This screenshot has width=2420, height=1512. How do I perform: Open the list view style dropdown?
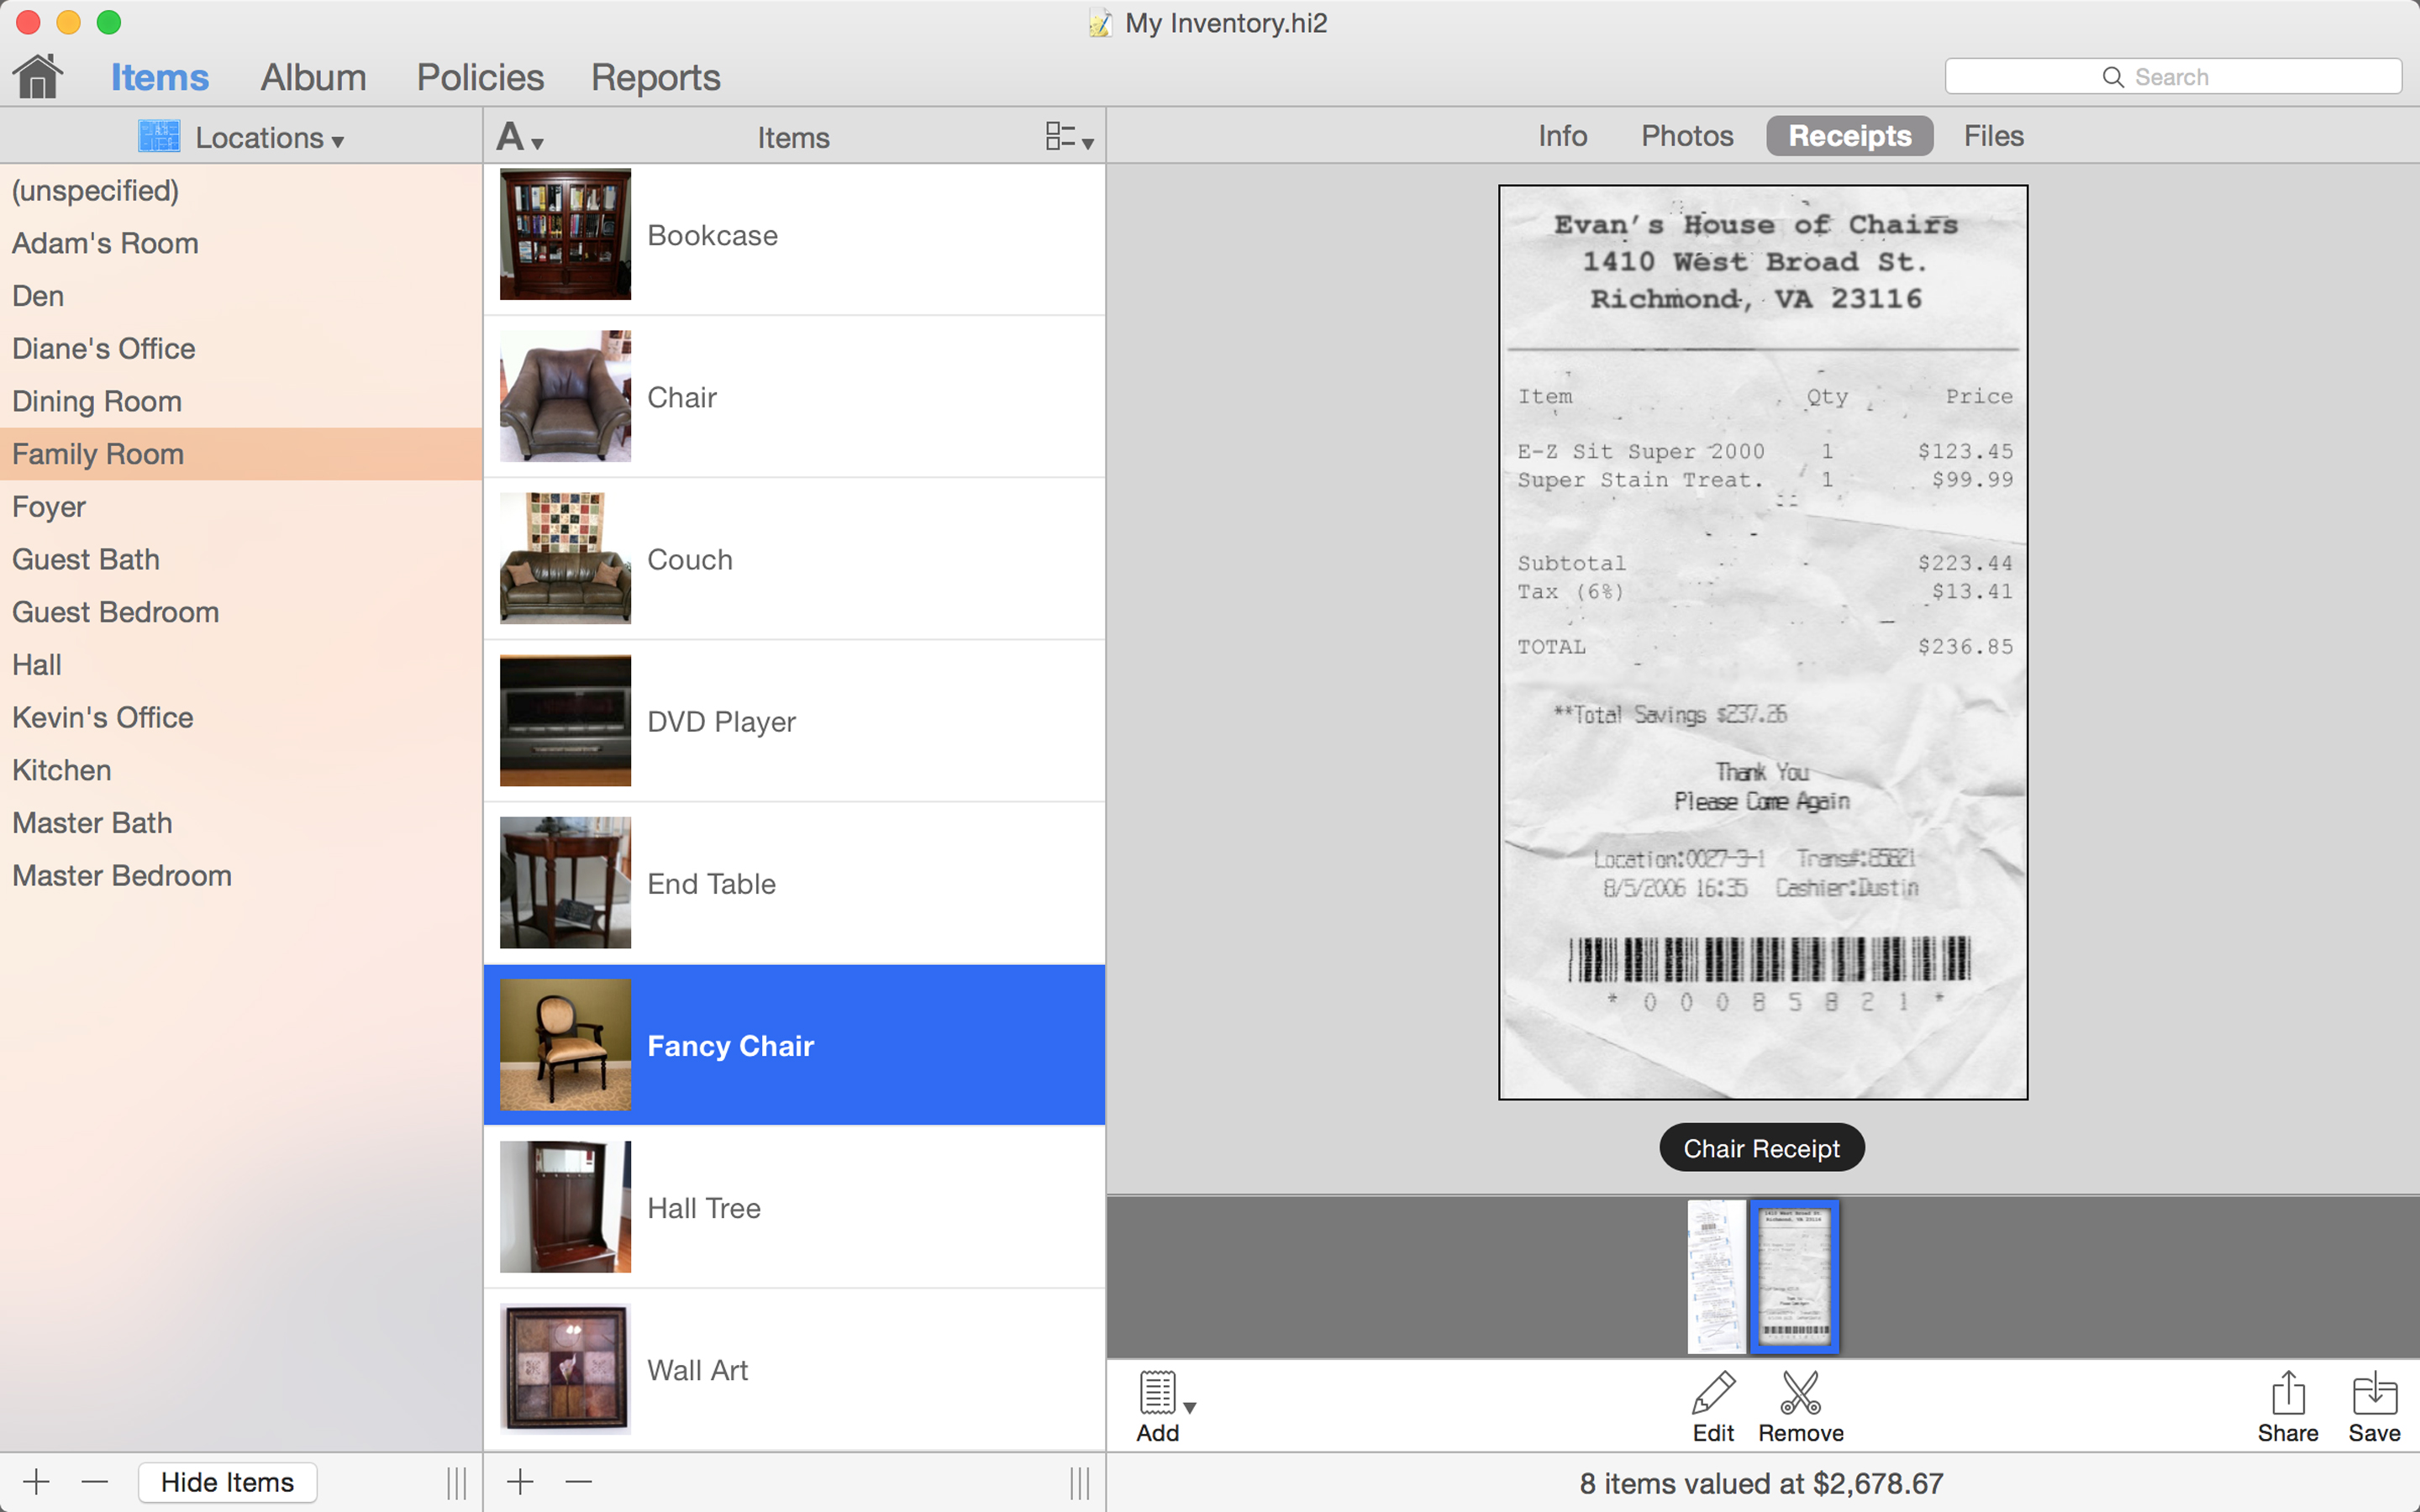tap(1068, 137)
